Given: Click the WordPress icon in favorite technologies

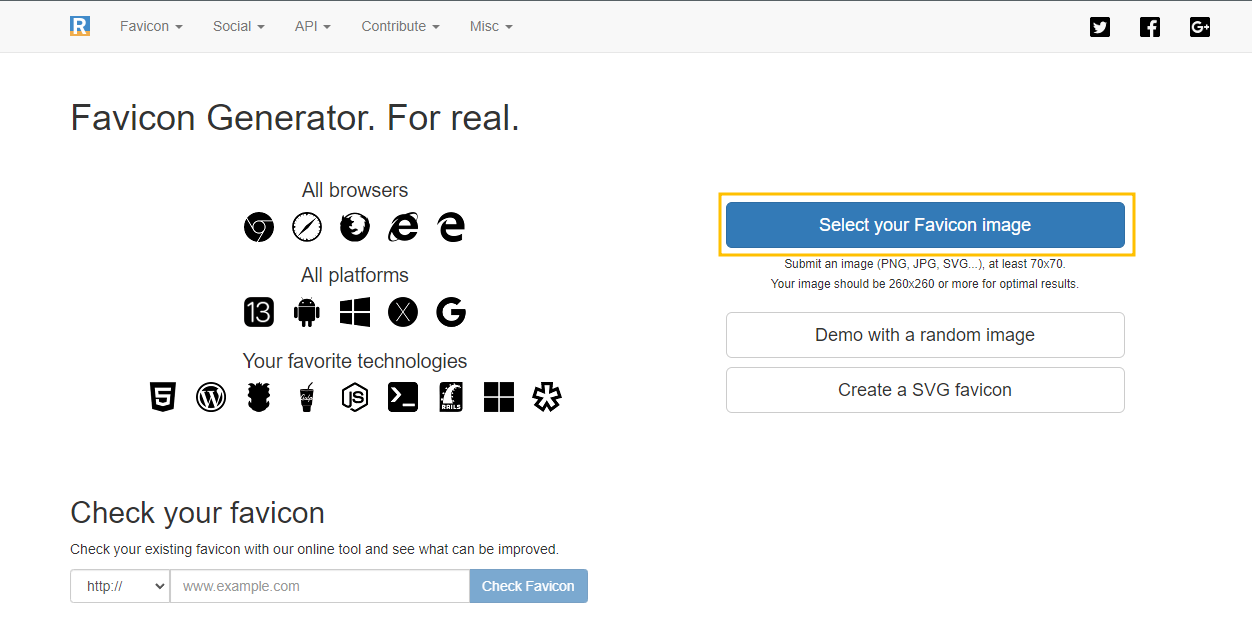Looking at the screenshot, I should click(x=211, y=397).
